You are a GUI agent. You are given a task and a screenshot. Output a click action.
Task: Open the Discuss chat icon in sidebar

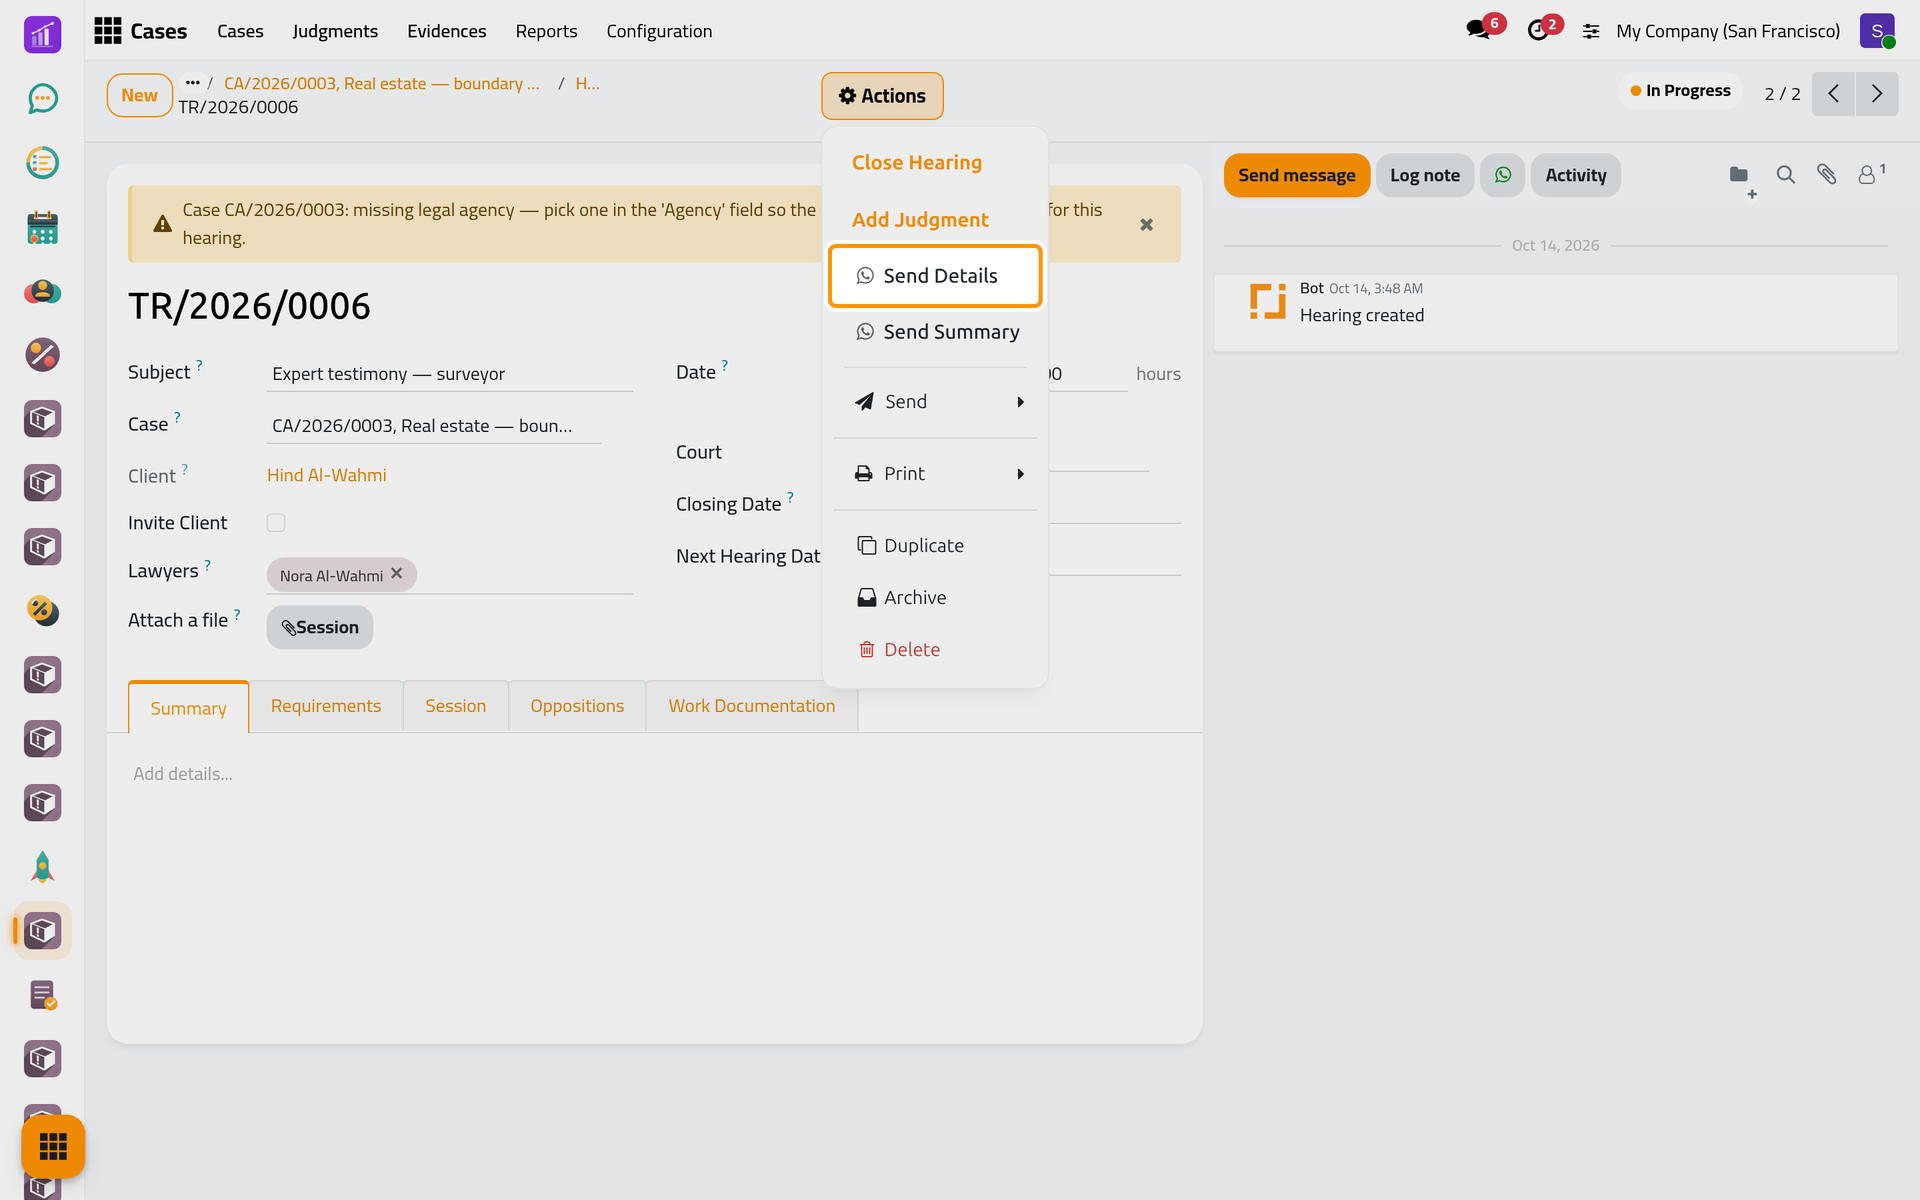(42, 98)
